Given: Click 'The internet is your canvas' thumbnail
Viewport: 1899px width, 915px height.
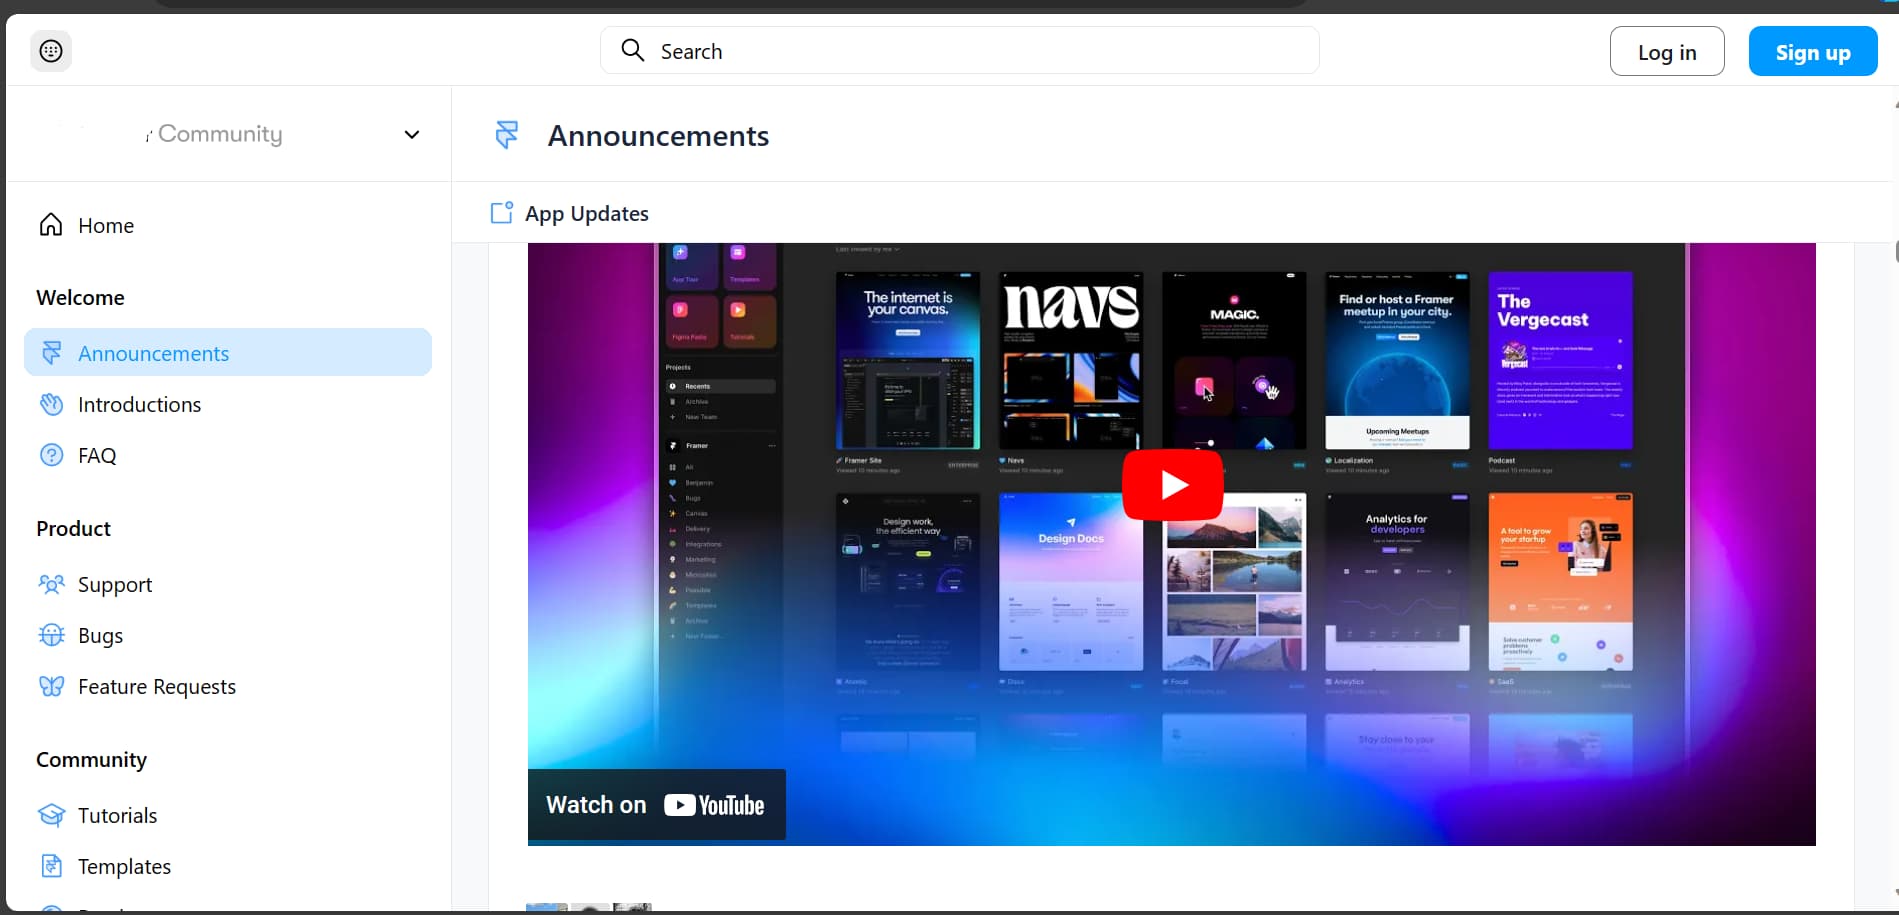Looking at the screenshot, I should (x=907, y=360).
